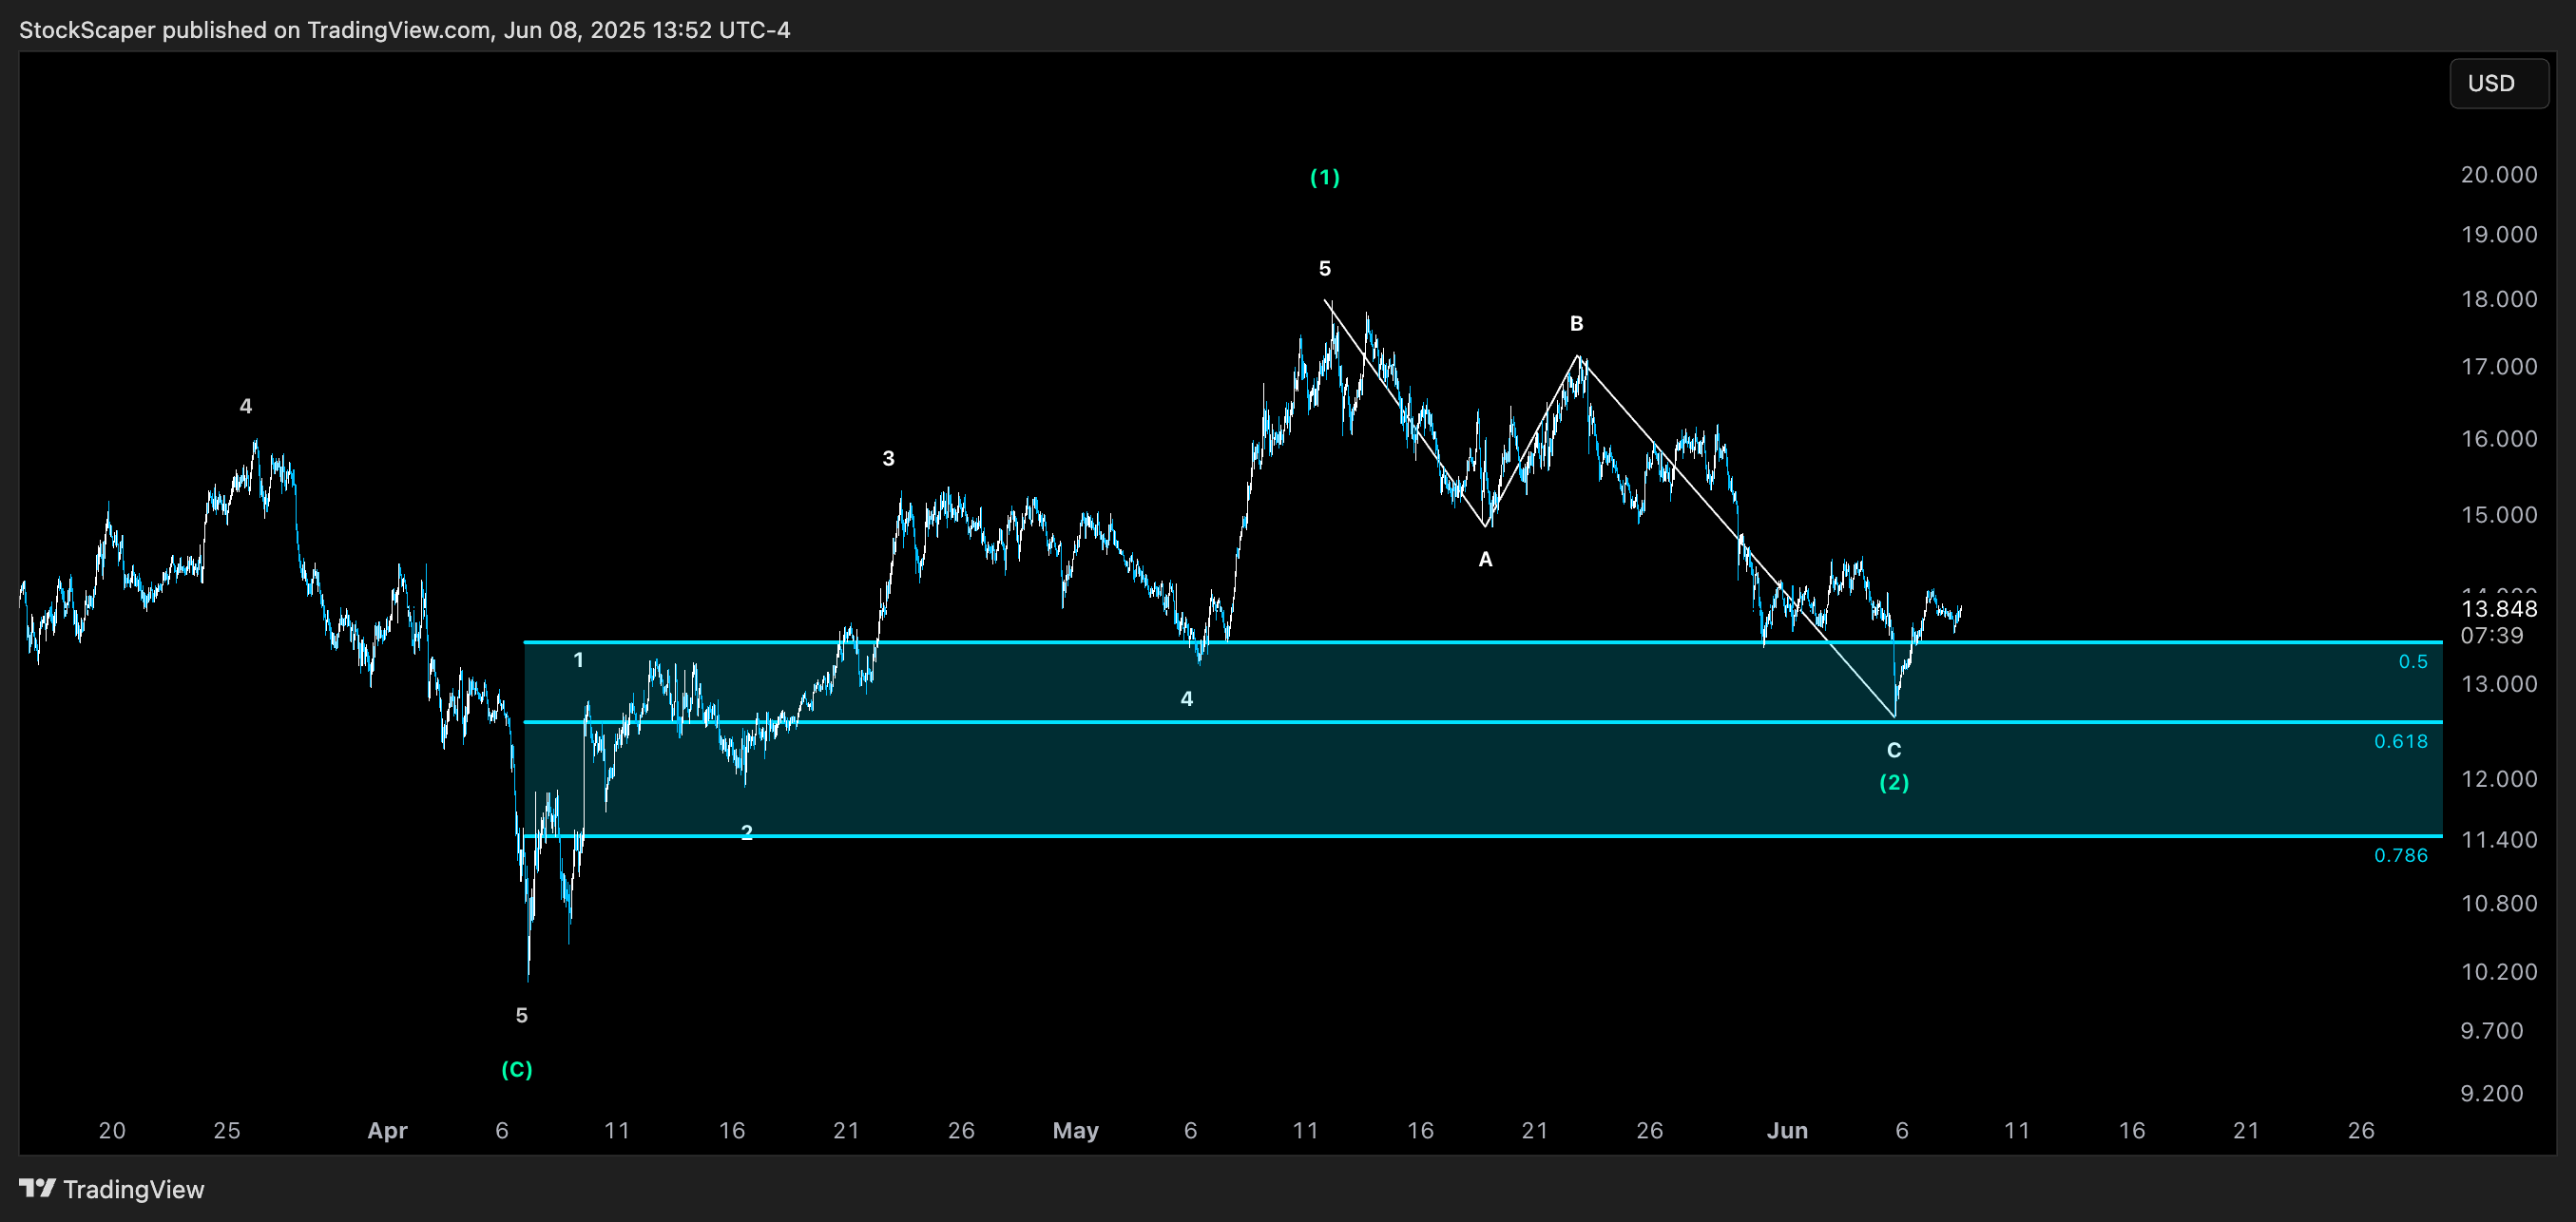Click the current price 13.848 label

point(2499,609)
